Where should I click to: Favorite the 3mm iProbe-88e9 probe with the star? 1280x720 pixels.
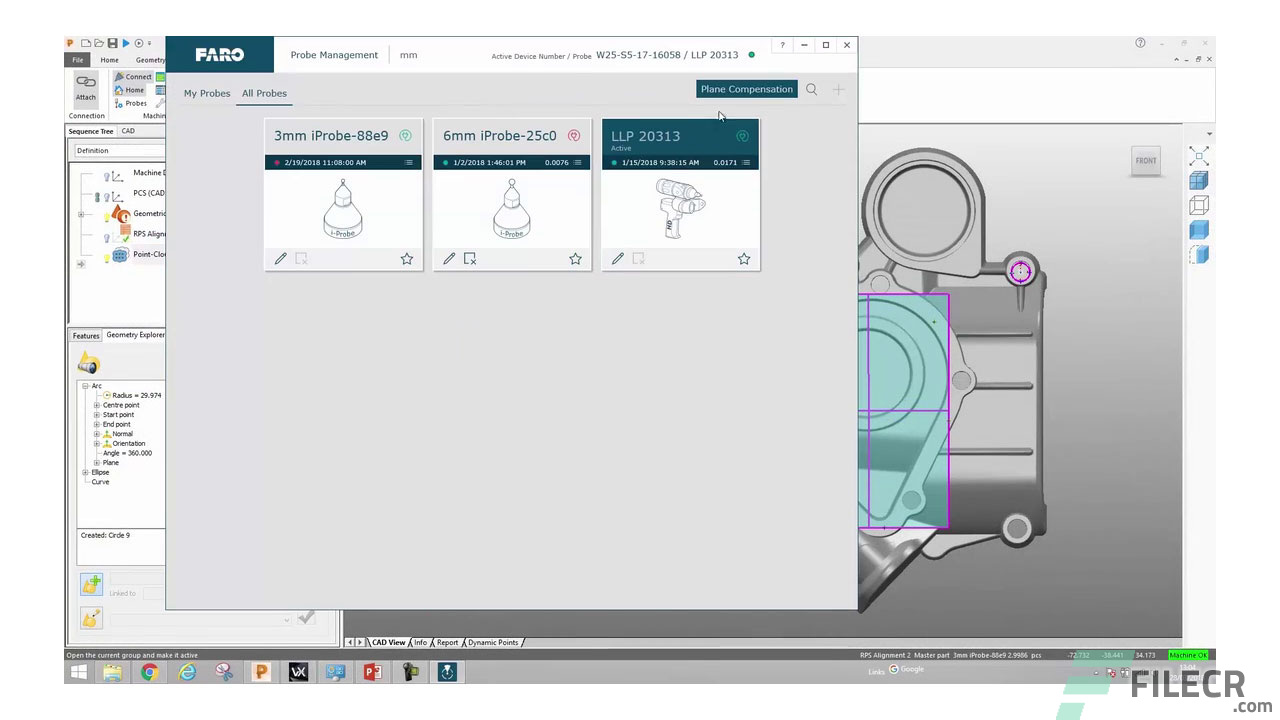tap(407, 259)
